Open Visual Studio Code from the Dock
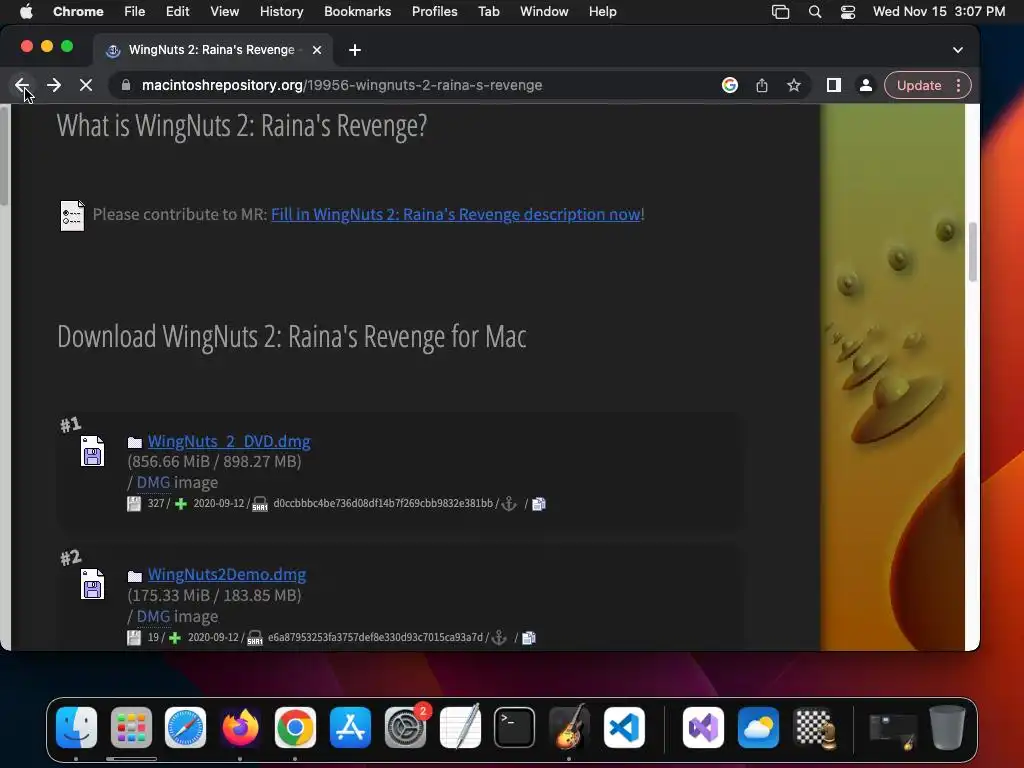Screen dimensions: 1024x768 624,728
